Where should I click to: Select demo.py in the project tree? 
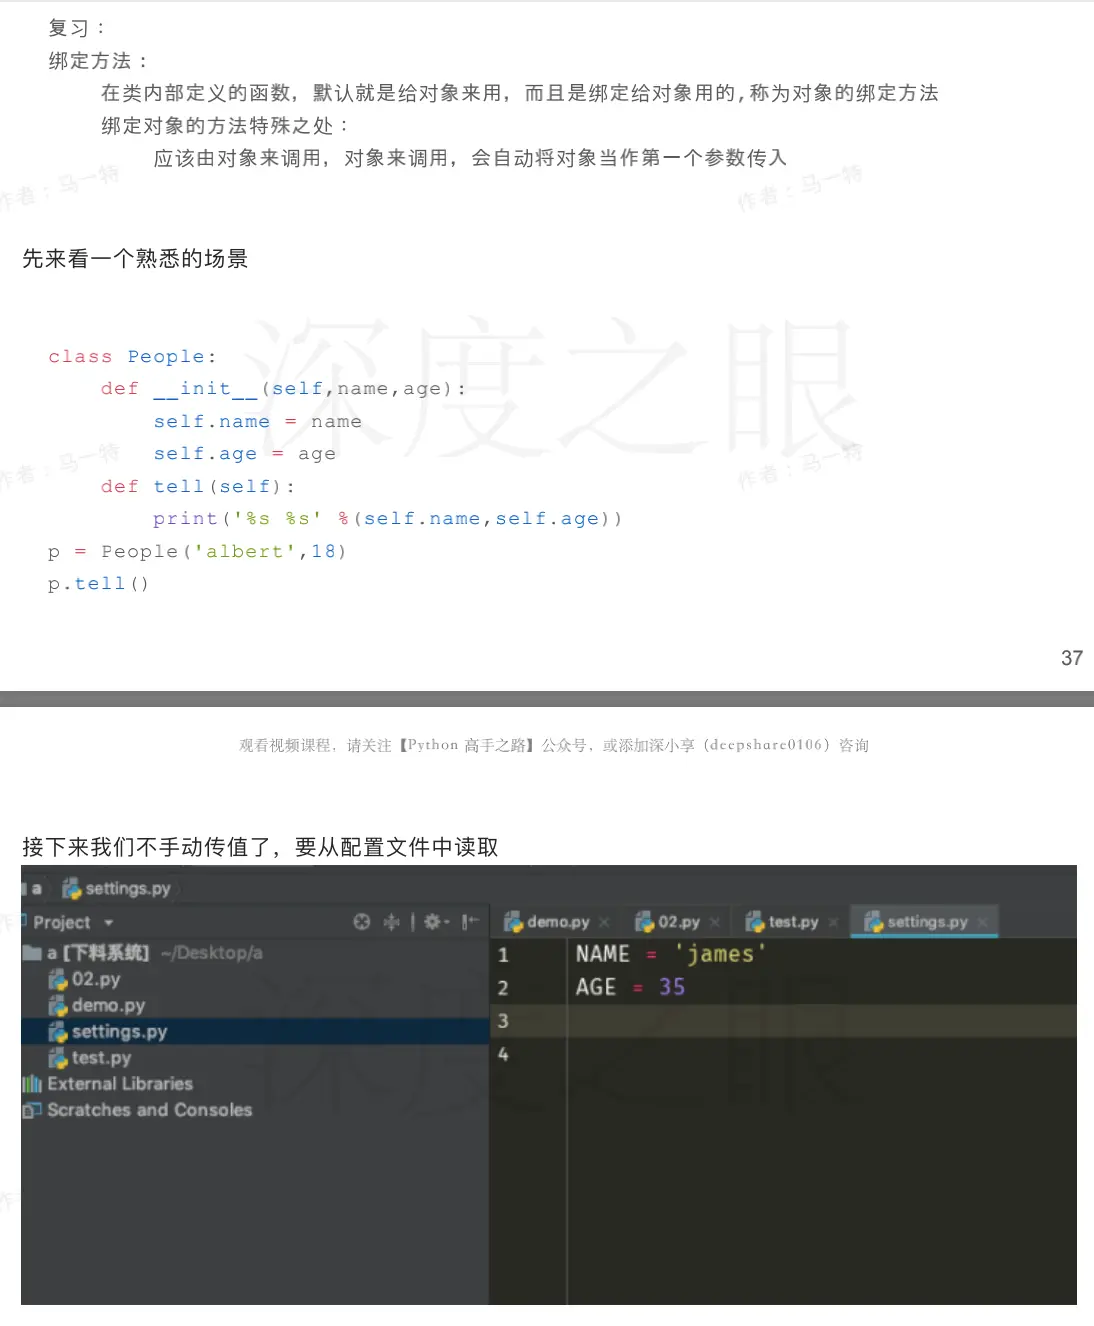(108, 1006)
